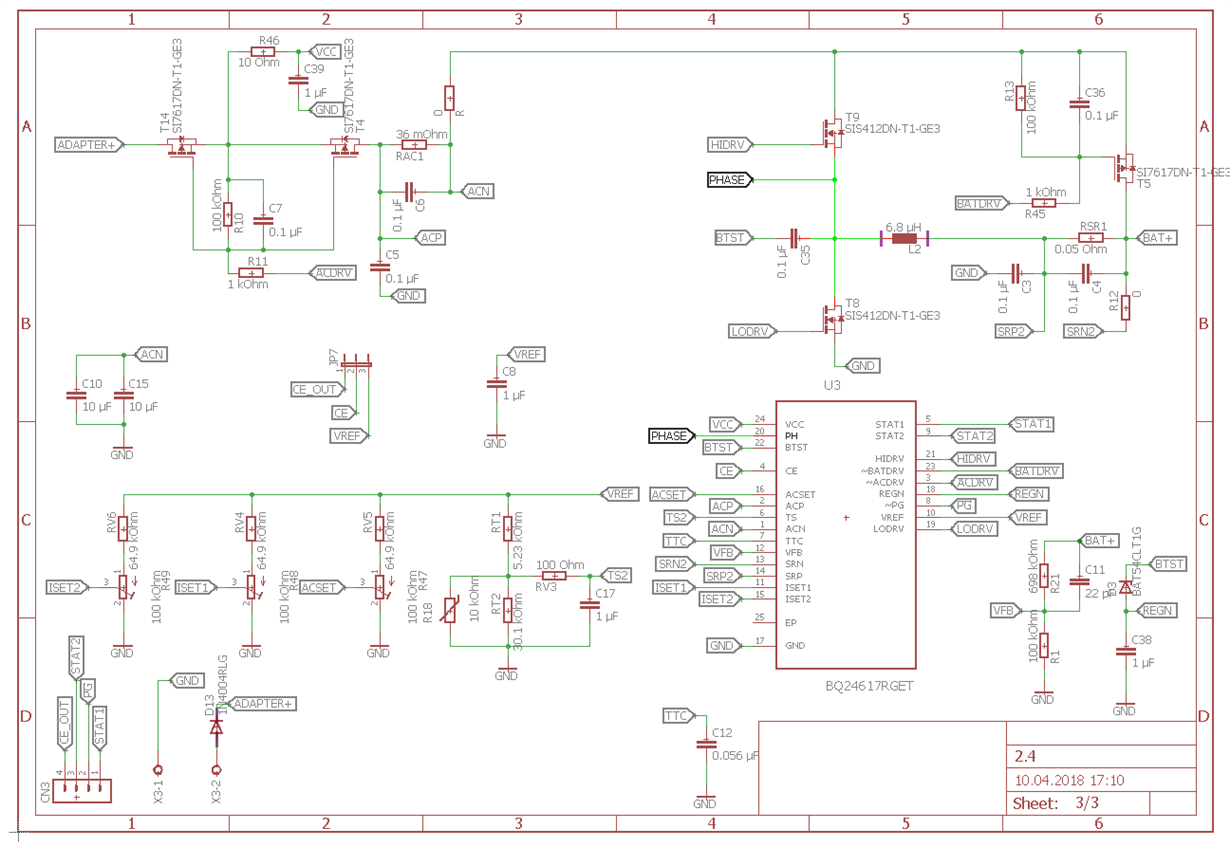Select the LODRV label beside T8
The image size is (1230, 865).
pyautogui.click(x=751, y=331)
